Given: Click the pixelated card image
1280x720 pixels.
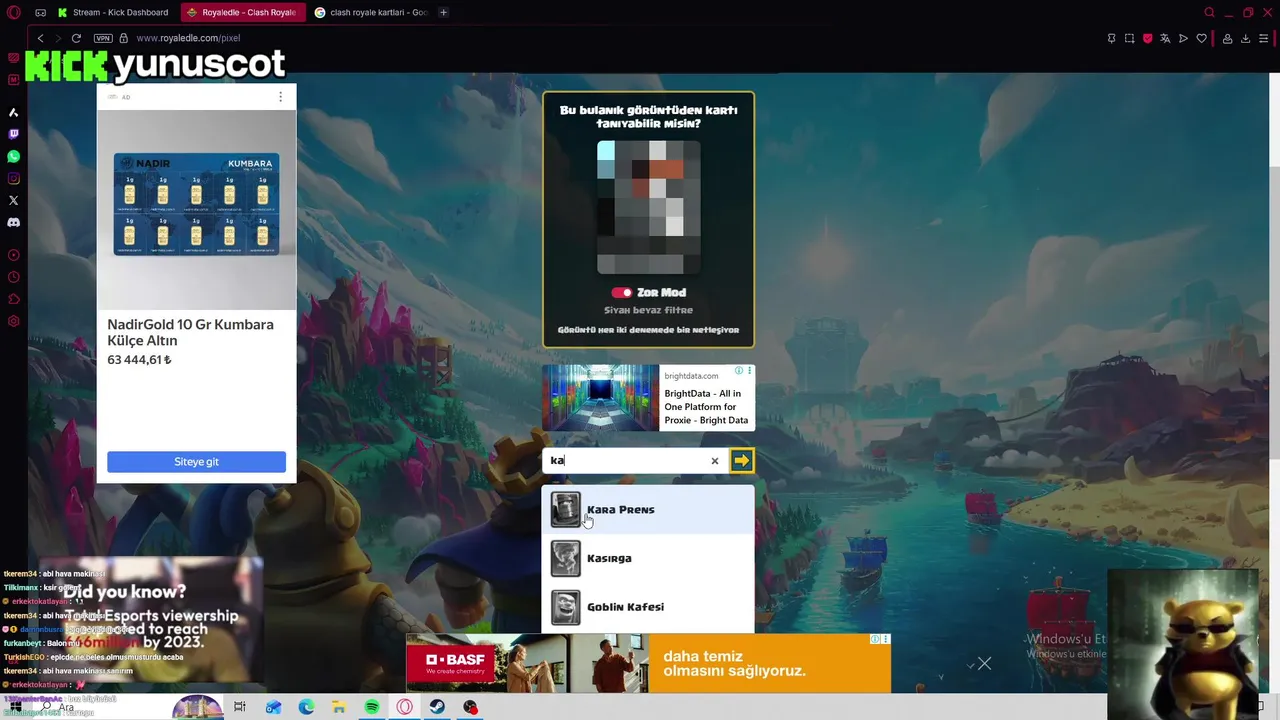Looking at the screenshot, I should pos(648,207).
